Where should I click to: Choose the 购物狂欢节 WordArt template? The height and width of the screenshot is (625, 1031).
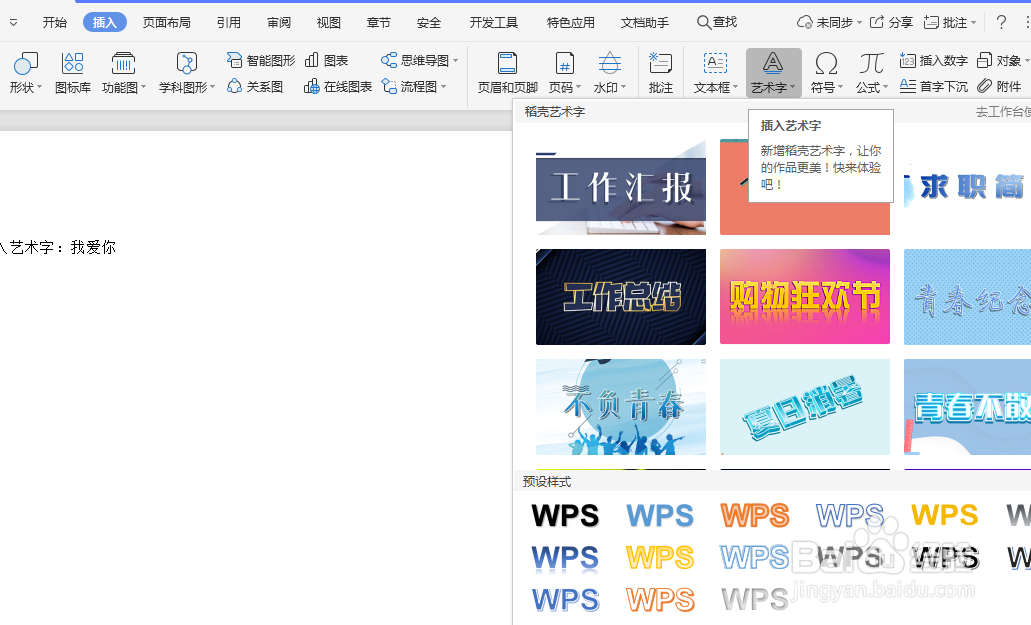point(805,296)
